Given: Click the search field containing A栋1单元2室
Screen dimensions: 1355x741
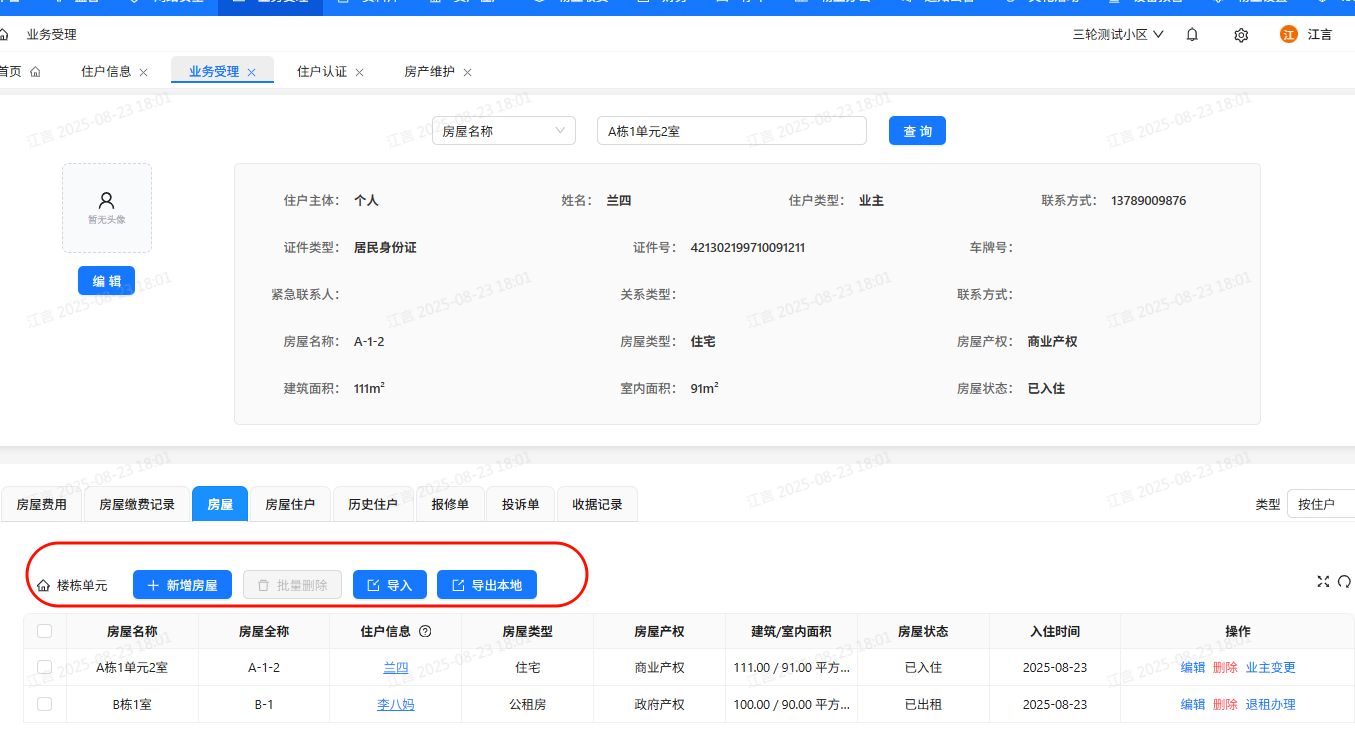Looking at the screenshot, I should (x=731, y=131).
